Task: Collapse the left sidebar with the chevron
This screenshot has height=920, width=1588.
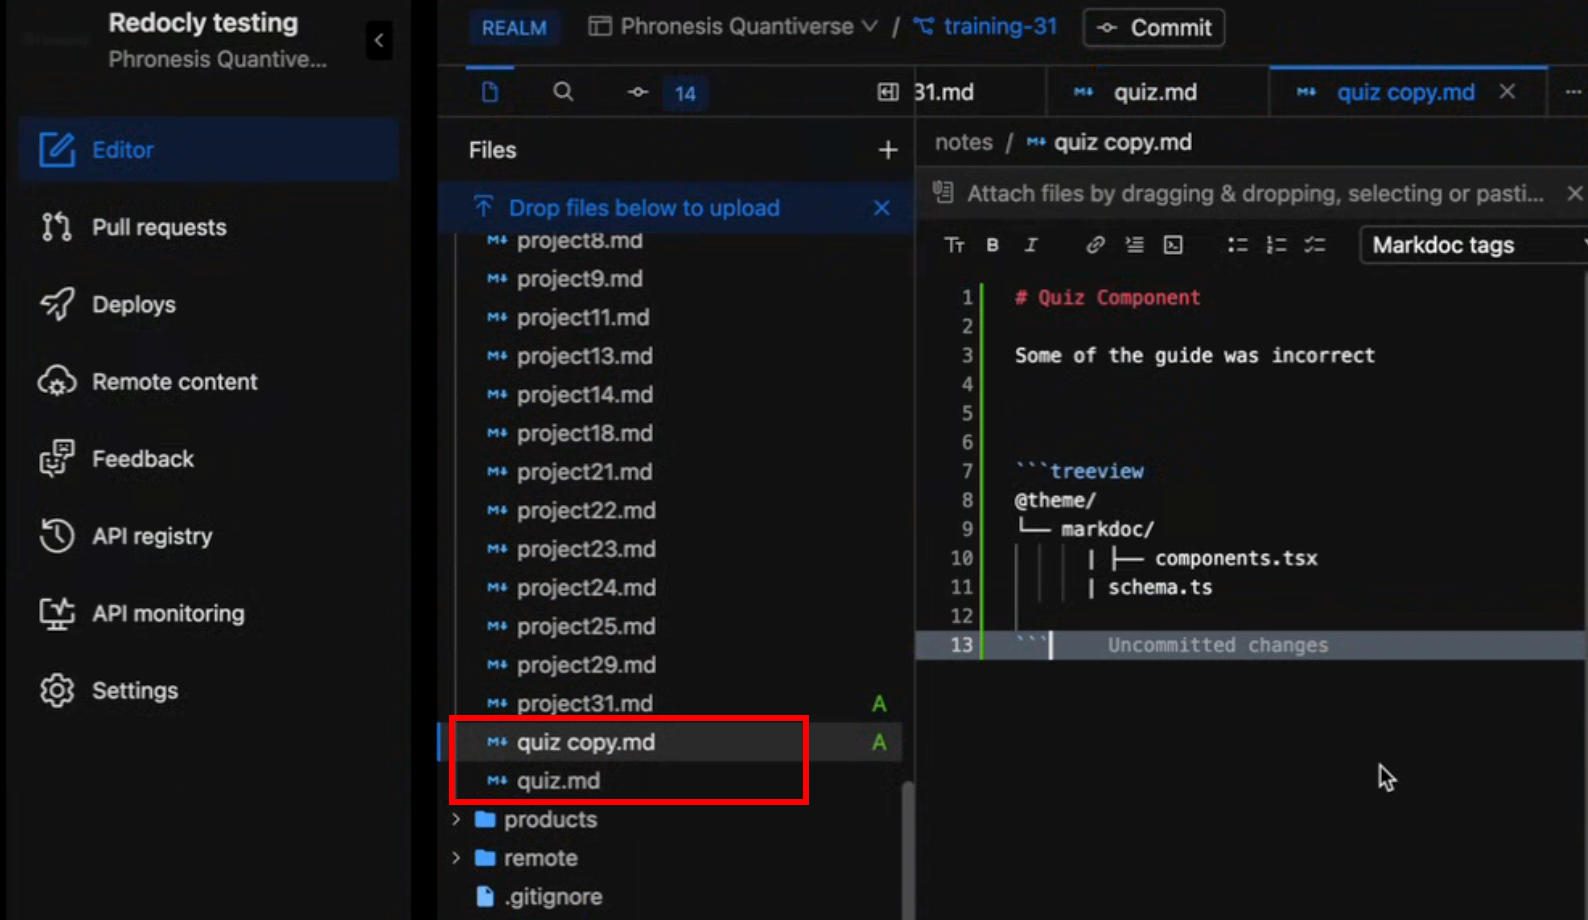Action: pyautogui.click(x=378, y=41)
